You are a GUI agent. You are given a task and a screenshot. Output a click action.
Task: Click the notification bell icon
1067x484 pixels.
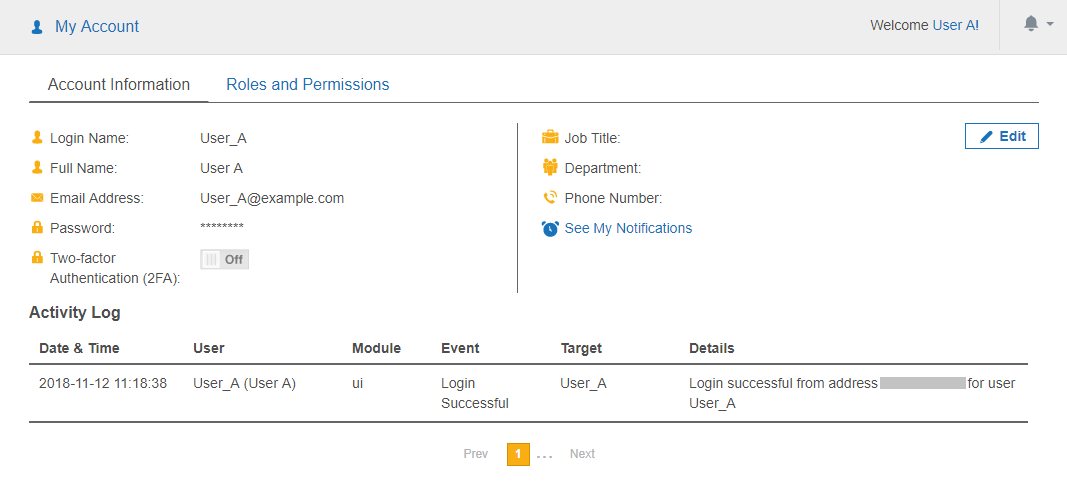pos(1031,24)
